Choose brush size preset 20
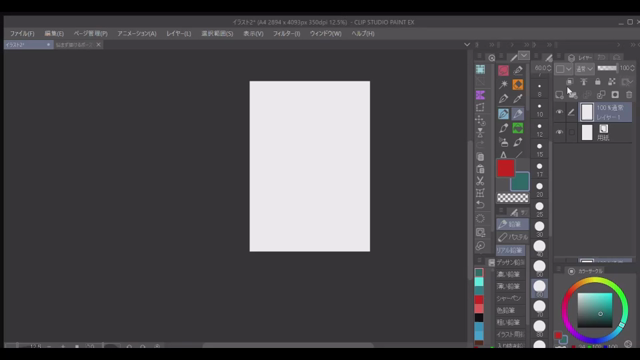This screenshot has width=640, height=360. [540, 189]
